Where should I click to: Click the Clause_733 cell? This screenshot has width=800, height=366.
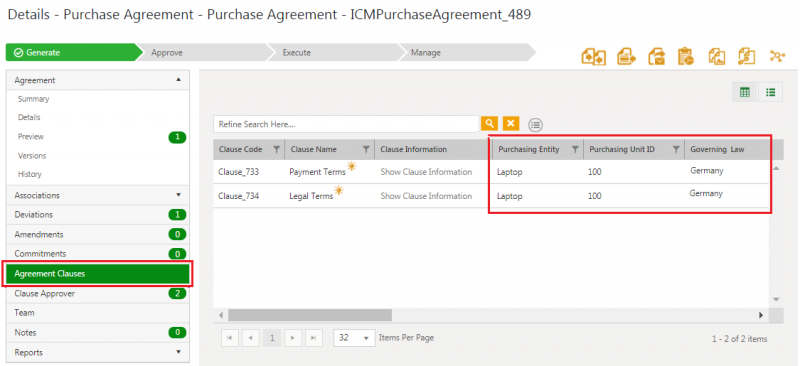point(239,172)
